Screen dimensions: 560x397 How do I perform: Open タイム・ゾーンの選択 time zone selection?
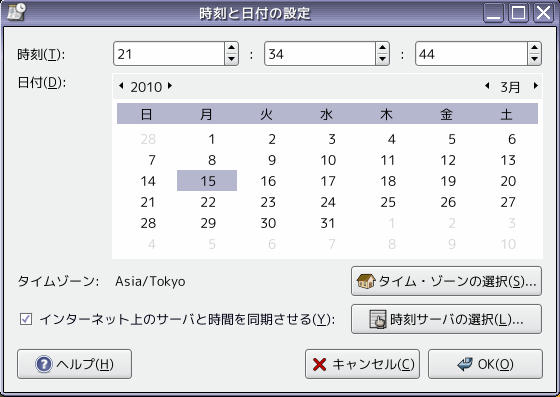pyautogui.click(x=446, y=281)
